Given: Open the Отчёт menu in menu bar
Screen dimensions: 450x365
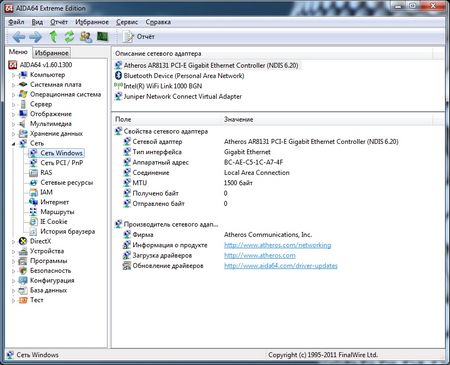Looking at the screenshot, I should point(59,22).
